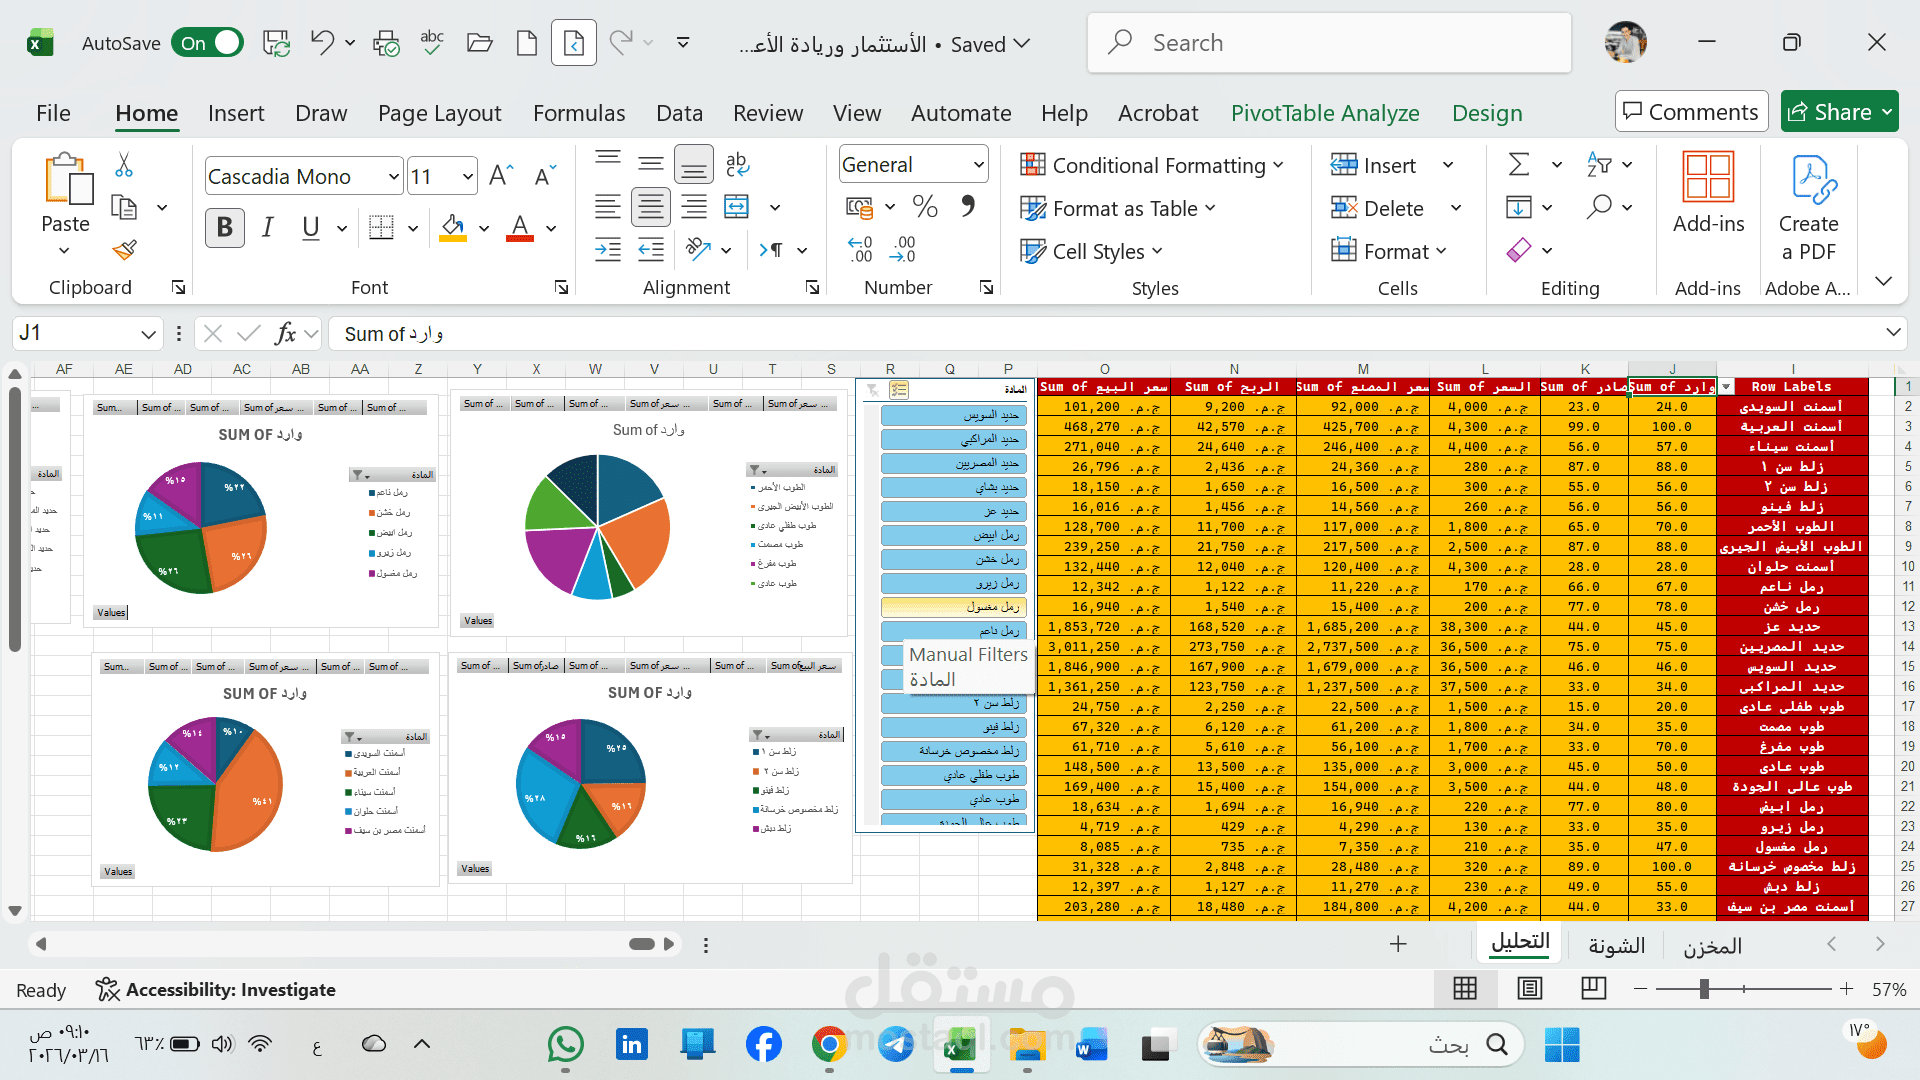Select Format as Table
The height and width of the screenshot is (1080, 1920).
[1119, 208]
